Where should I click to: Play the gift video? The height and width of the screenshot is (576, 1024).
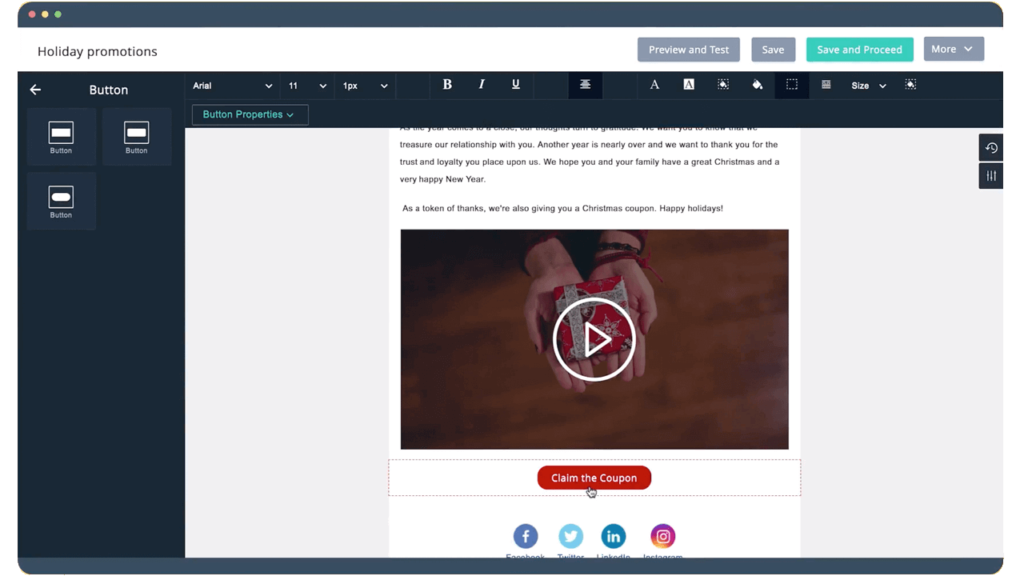(x=594, y=340)
